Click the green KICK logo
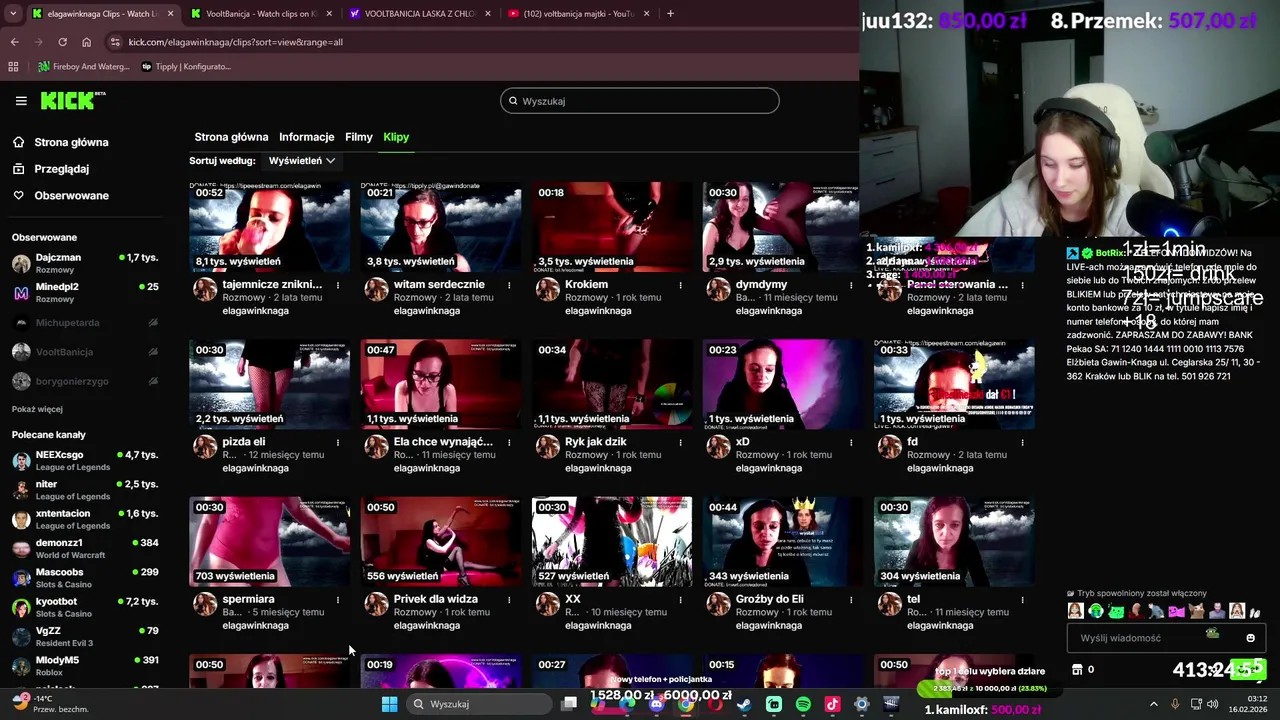1280x720 pixels. [72, 100]
